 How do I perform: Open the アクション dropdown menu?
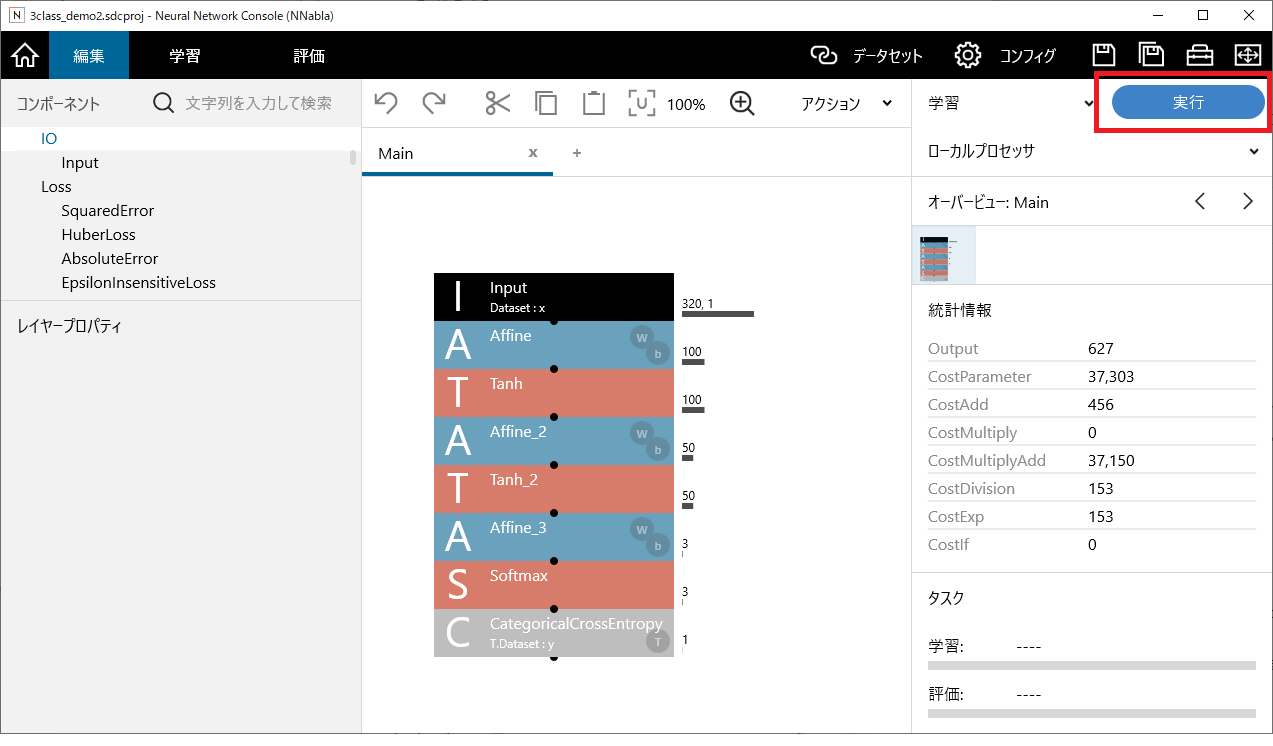(x=845, y=104)
